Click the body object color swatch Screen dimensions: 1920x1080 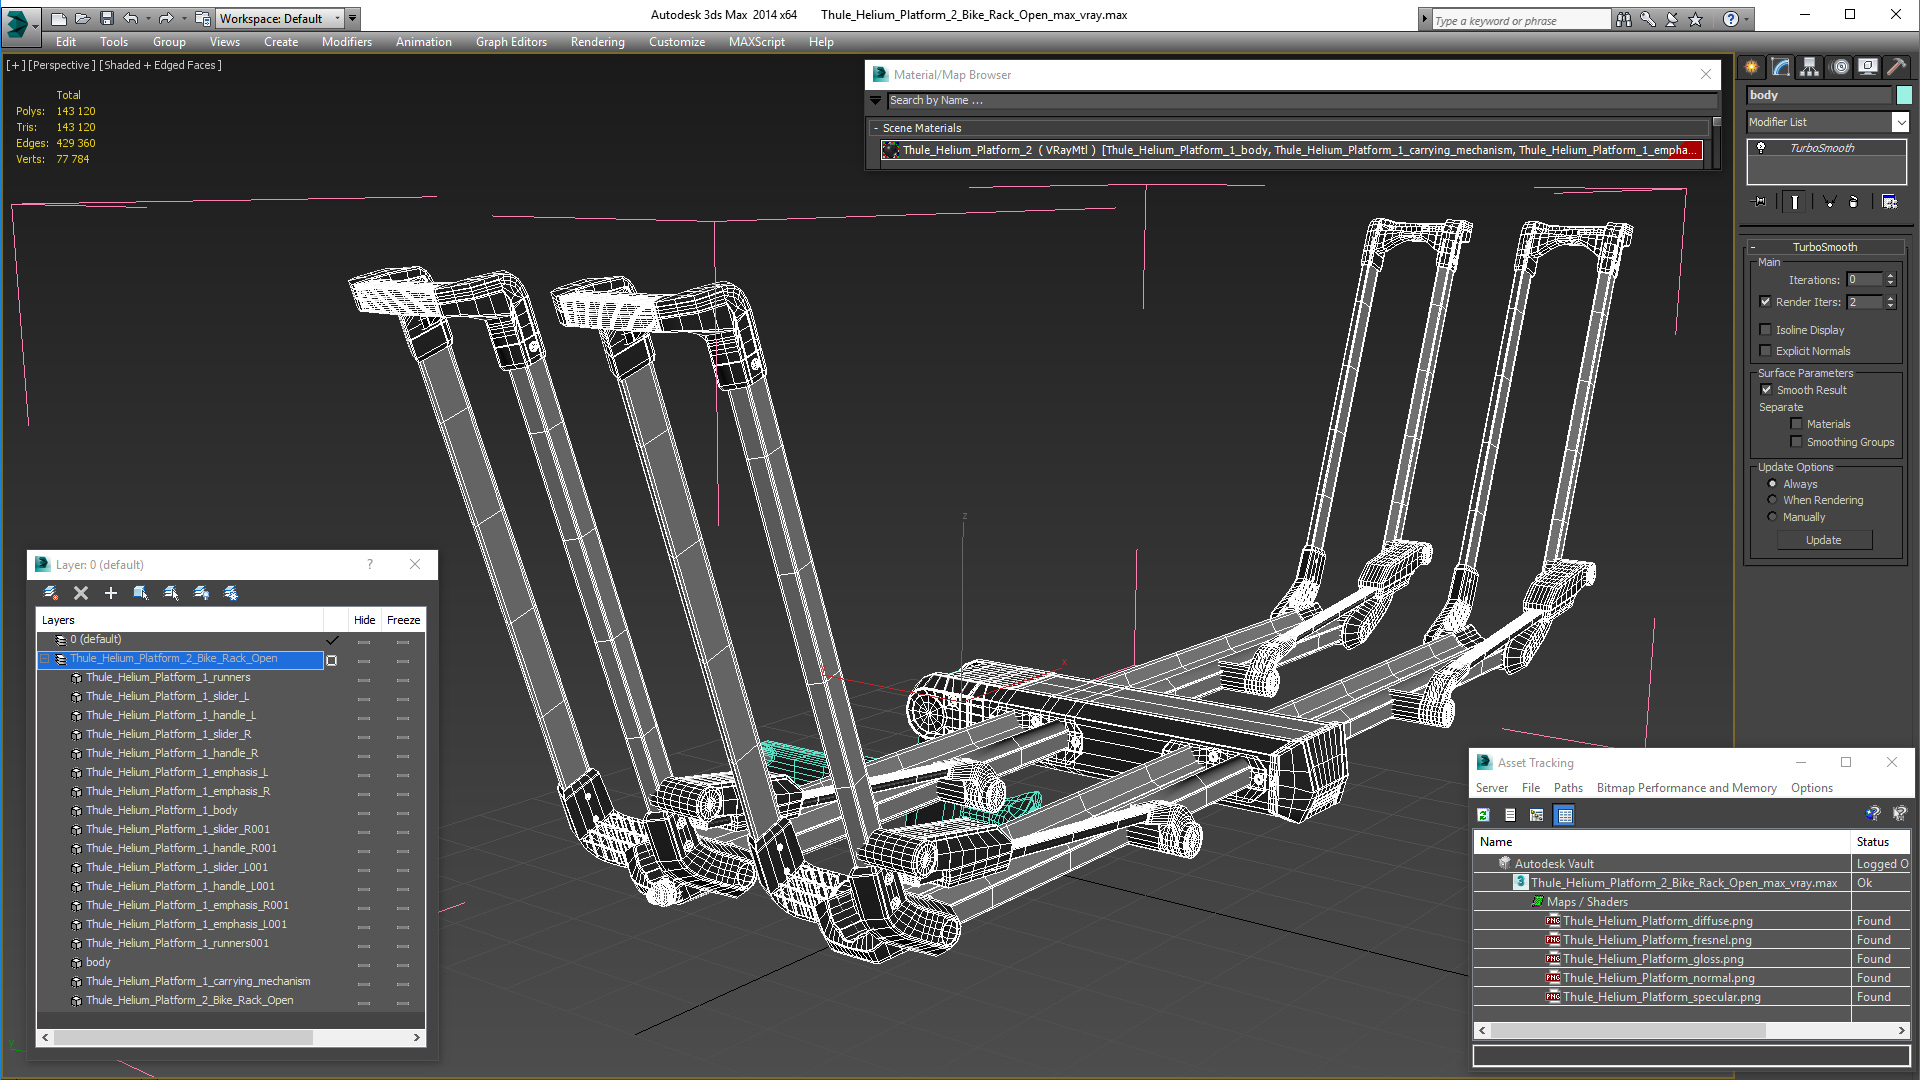click(x=1904, y=95)
